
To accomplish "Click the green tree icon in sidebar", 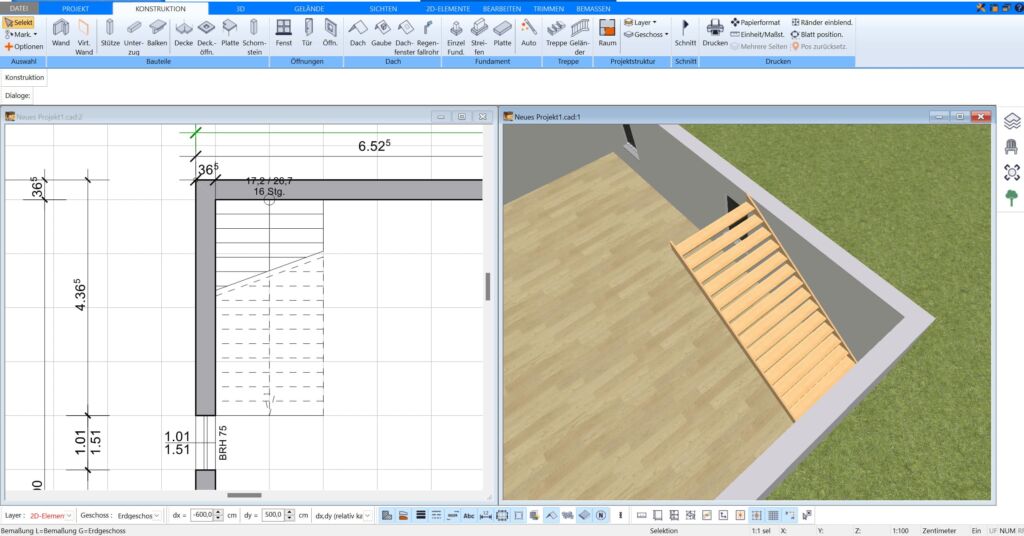I will pyautogui.click(x=1012, y=197).
